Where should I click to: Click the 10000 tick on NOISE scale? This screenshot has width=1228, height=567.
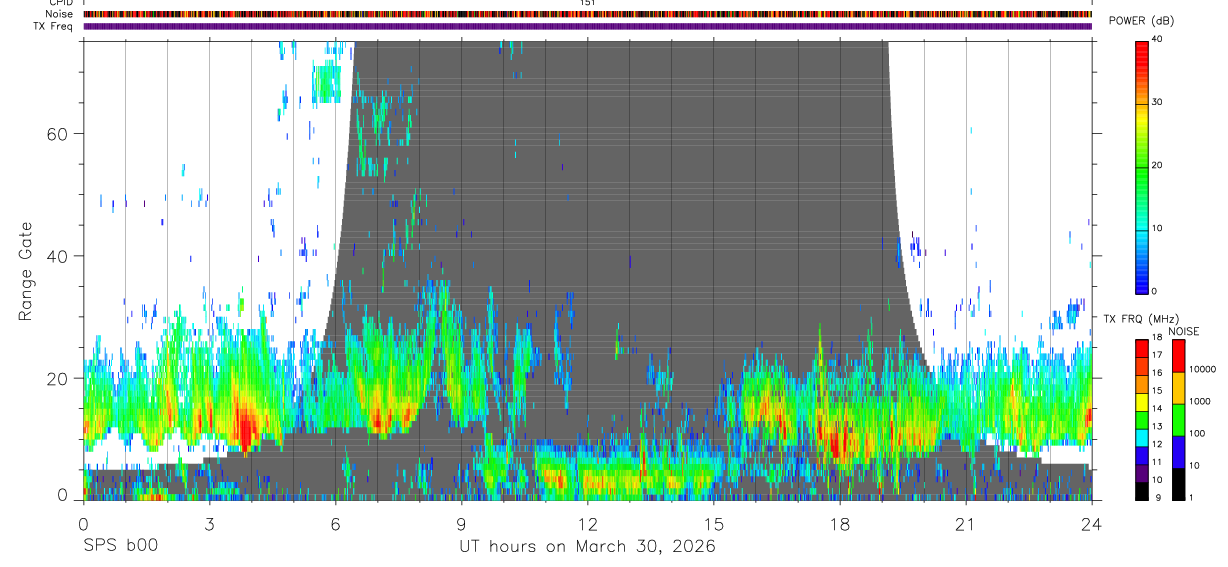[x=1203, y=369]
